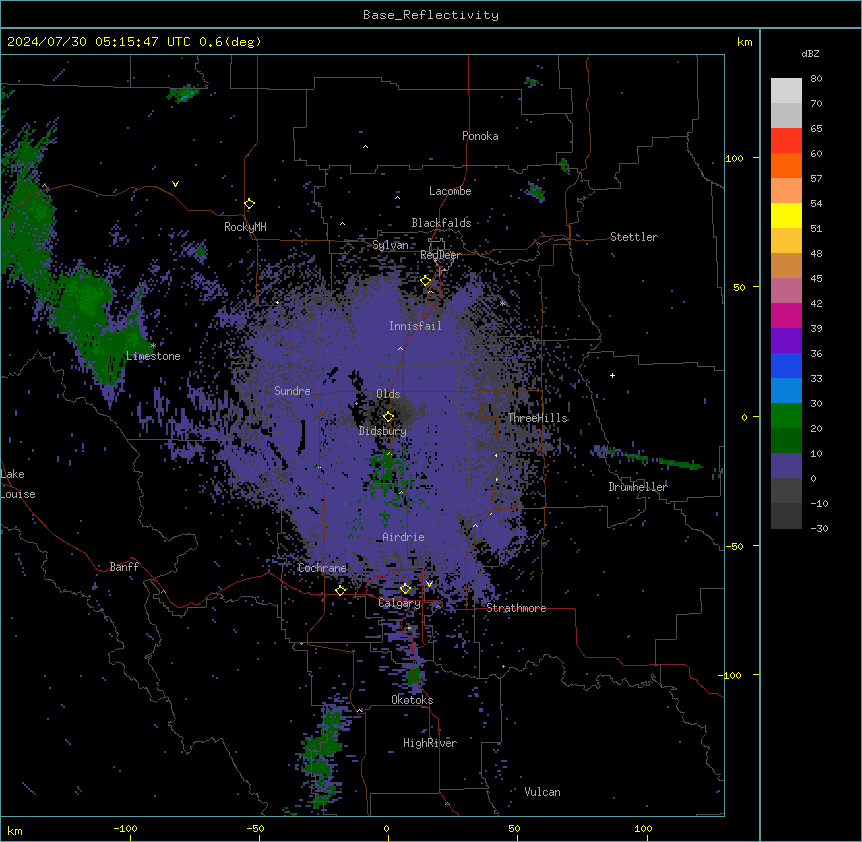Select the light gray 70-80 dBZ legend swatch

tap(786, 90)
